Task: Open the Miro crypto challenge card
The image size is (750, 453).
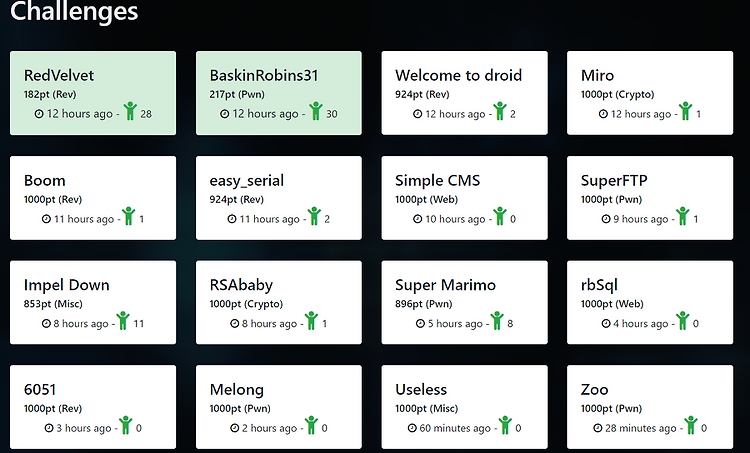Action: coord(650,93)
